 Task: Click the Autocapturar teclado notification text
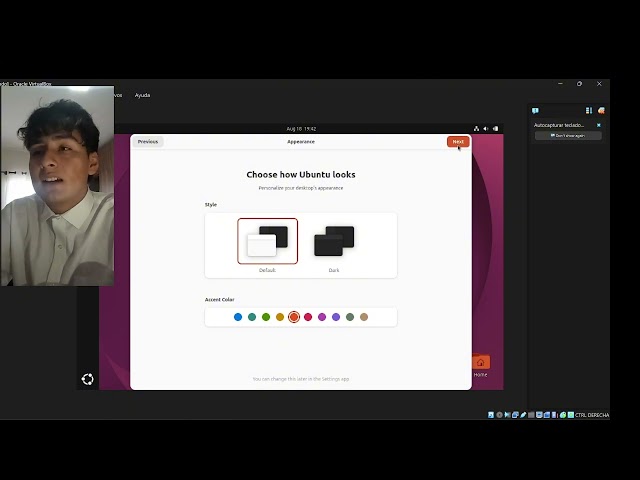pos(559,125)
